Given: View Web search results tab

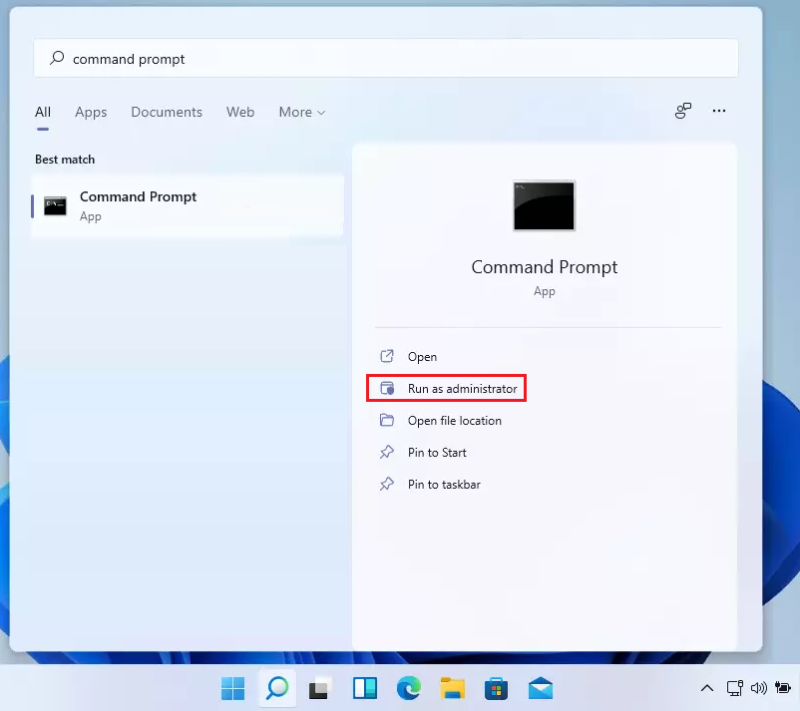Looking at the screenshot, I should 240,112.
